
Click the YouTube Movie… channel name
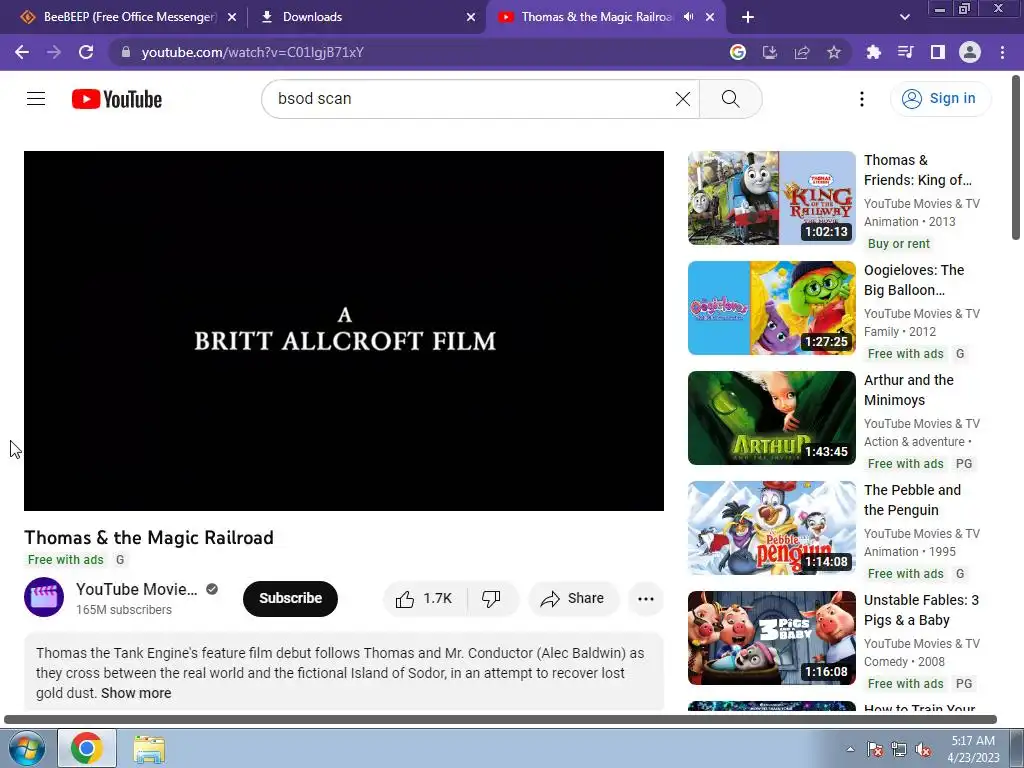click(x=136, y=589)
